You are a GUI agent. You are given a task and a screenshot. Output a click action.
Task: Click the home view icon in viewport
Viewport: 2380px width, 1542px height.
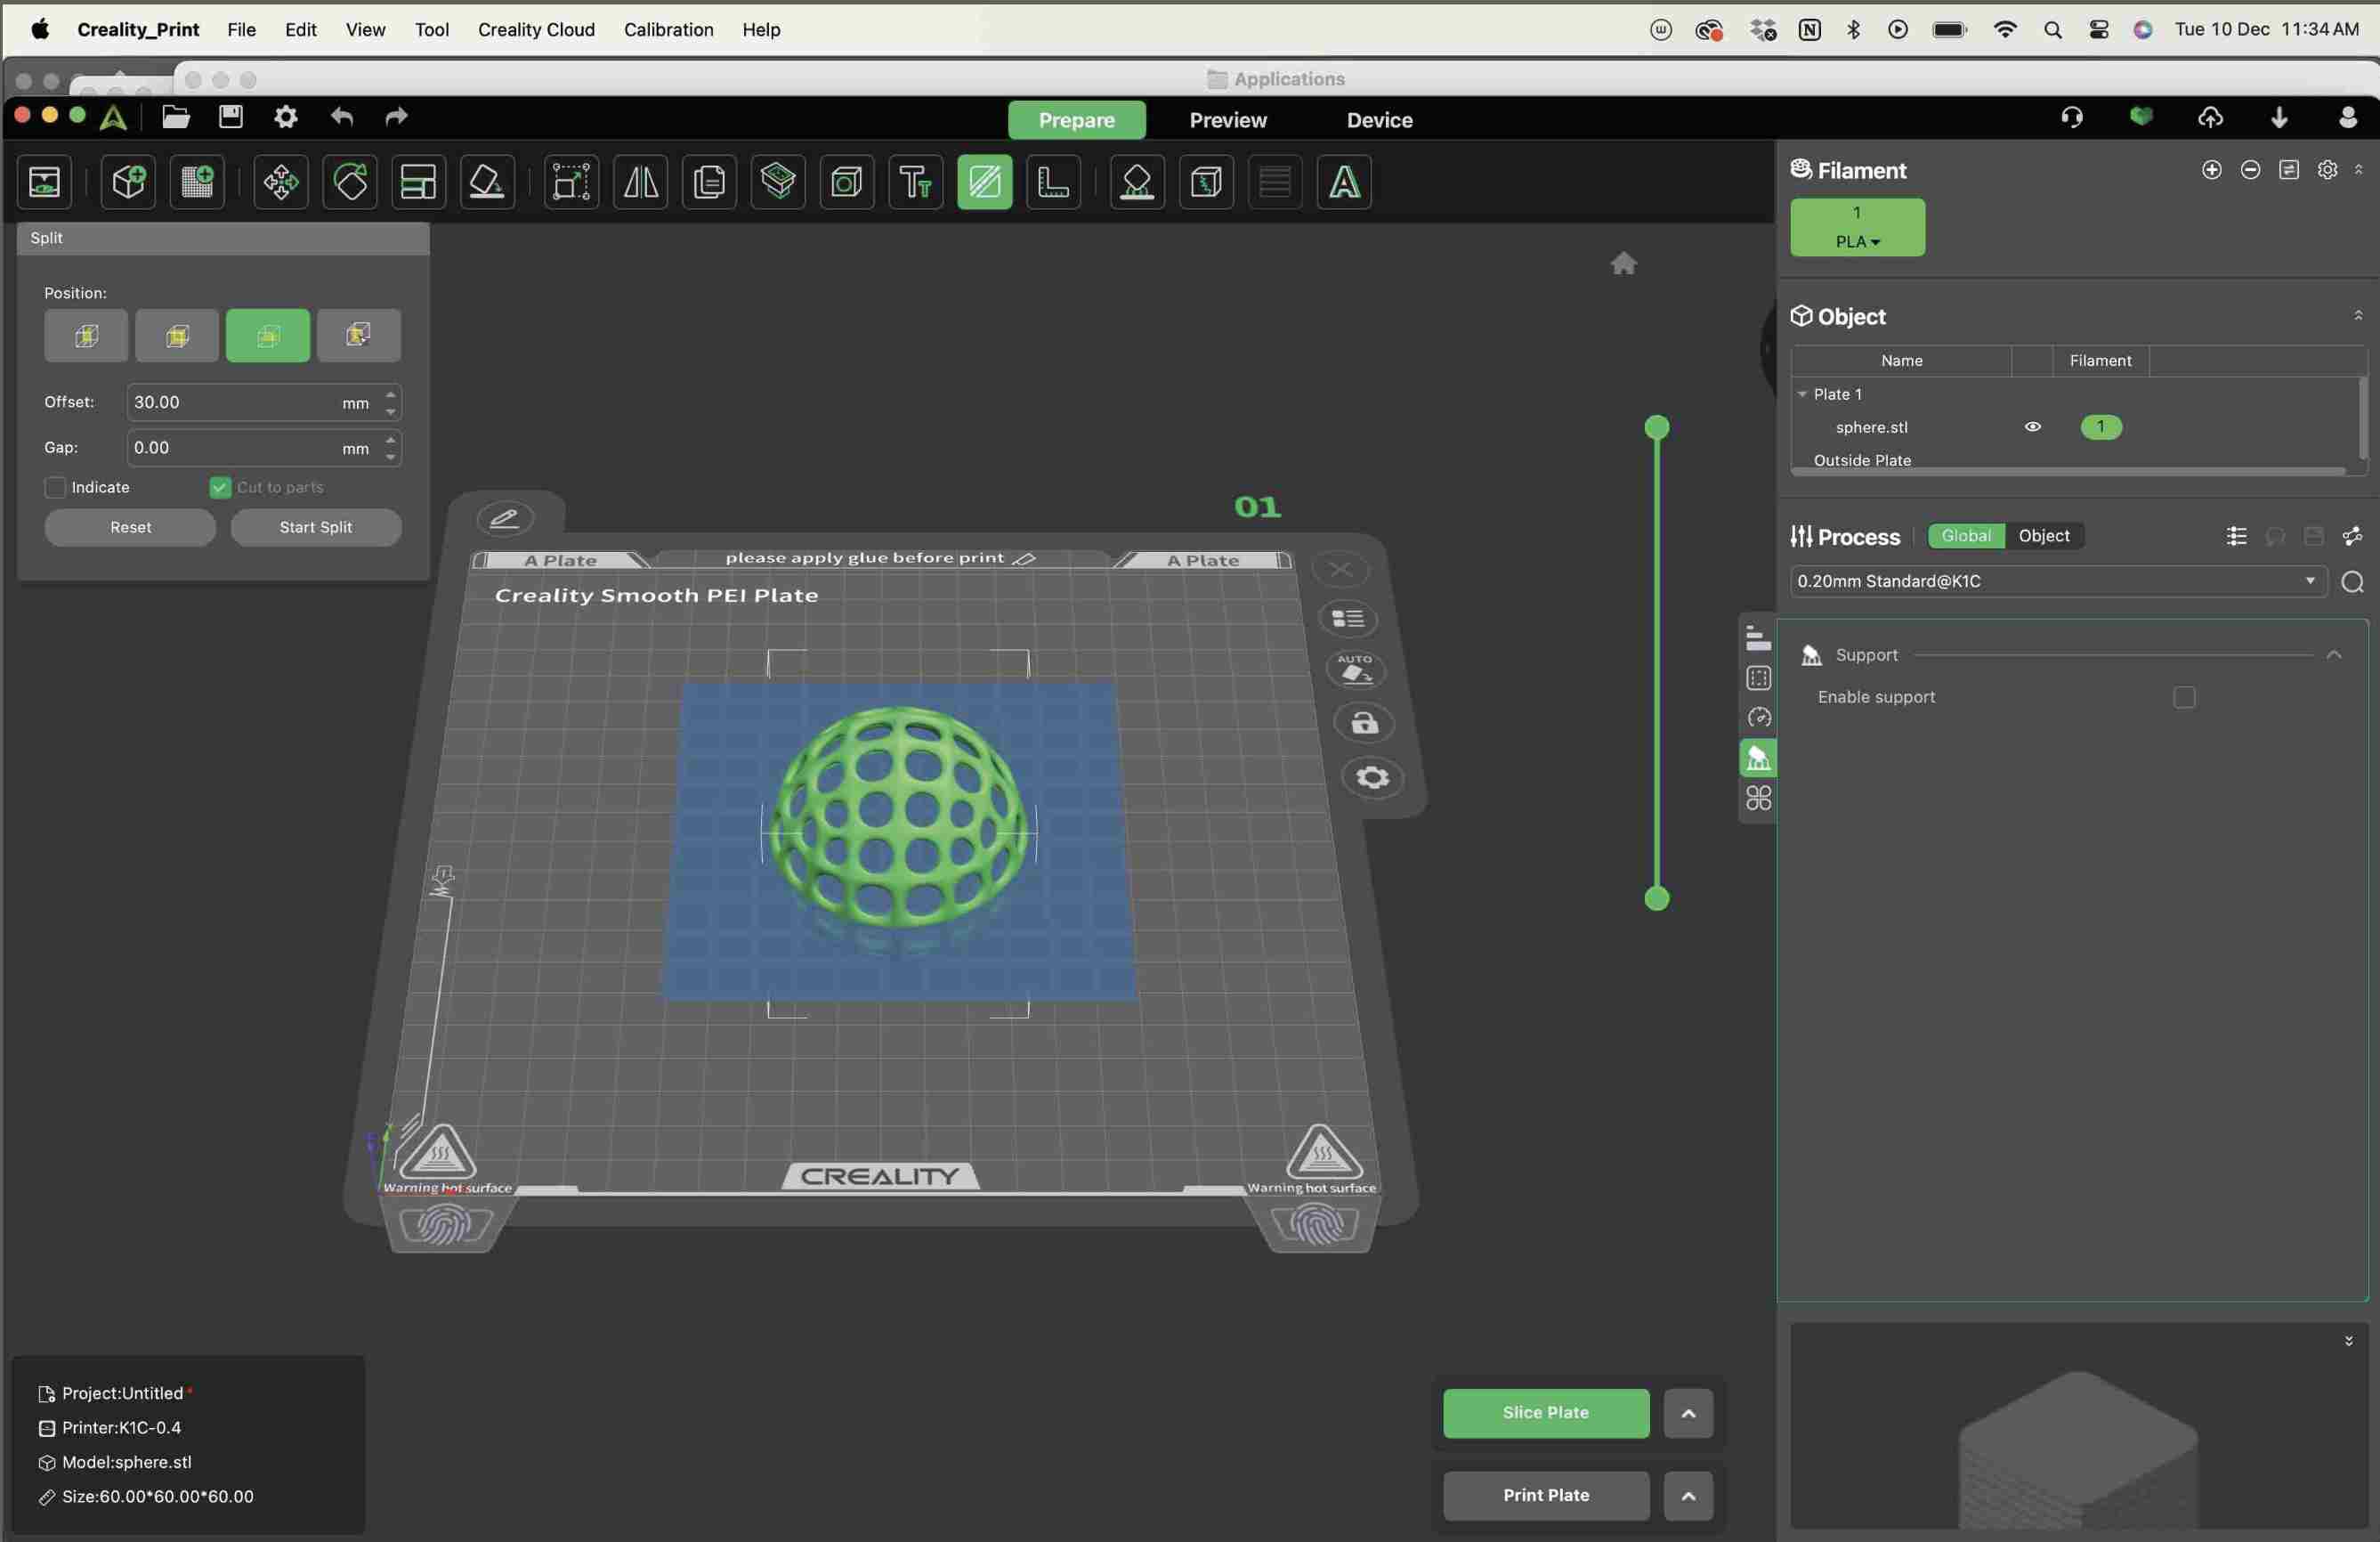[1624, 263]
